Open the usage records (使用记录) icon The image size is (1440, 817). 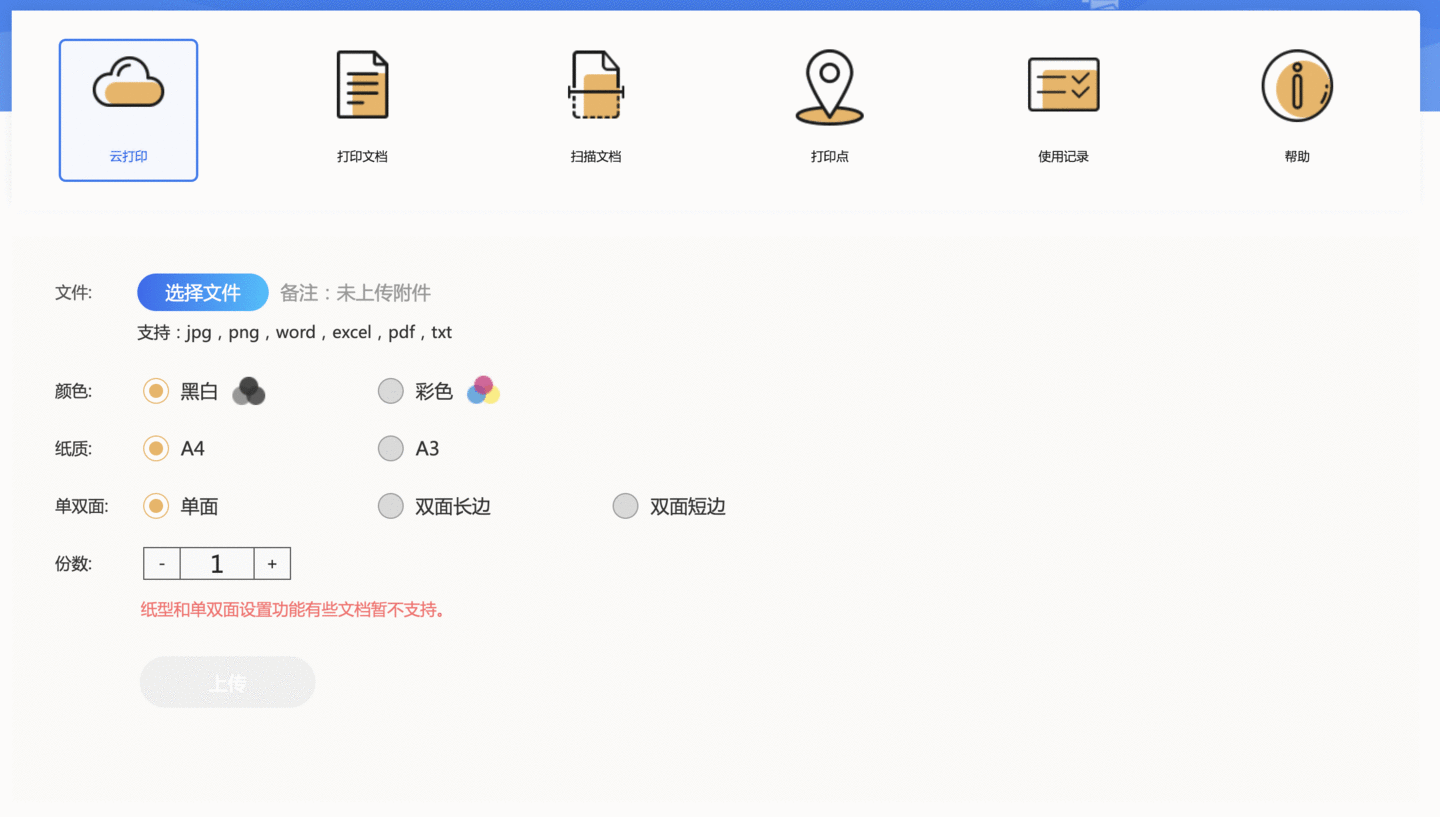[x=1063, y=85]
